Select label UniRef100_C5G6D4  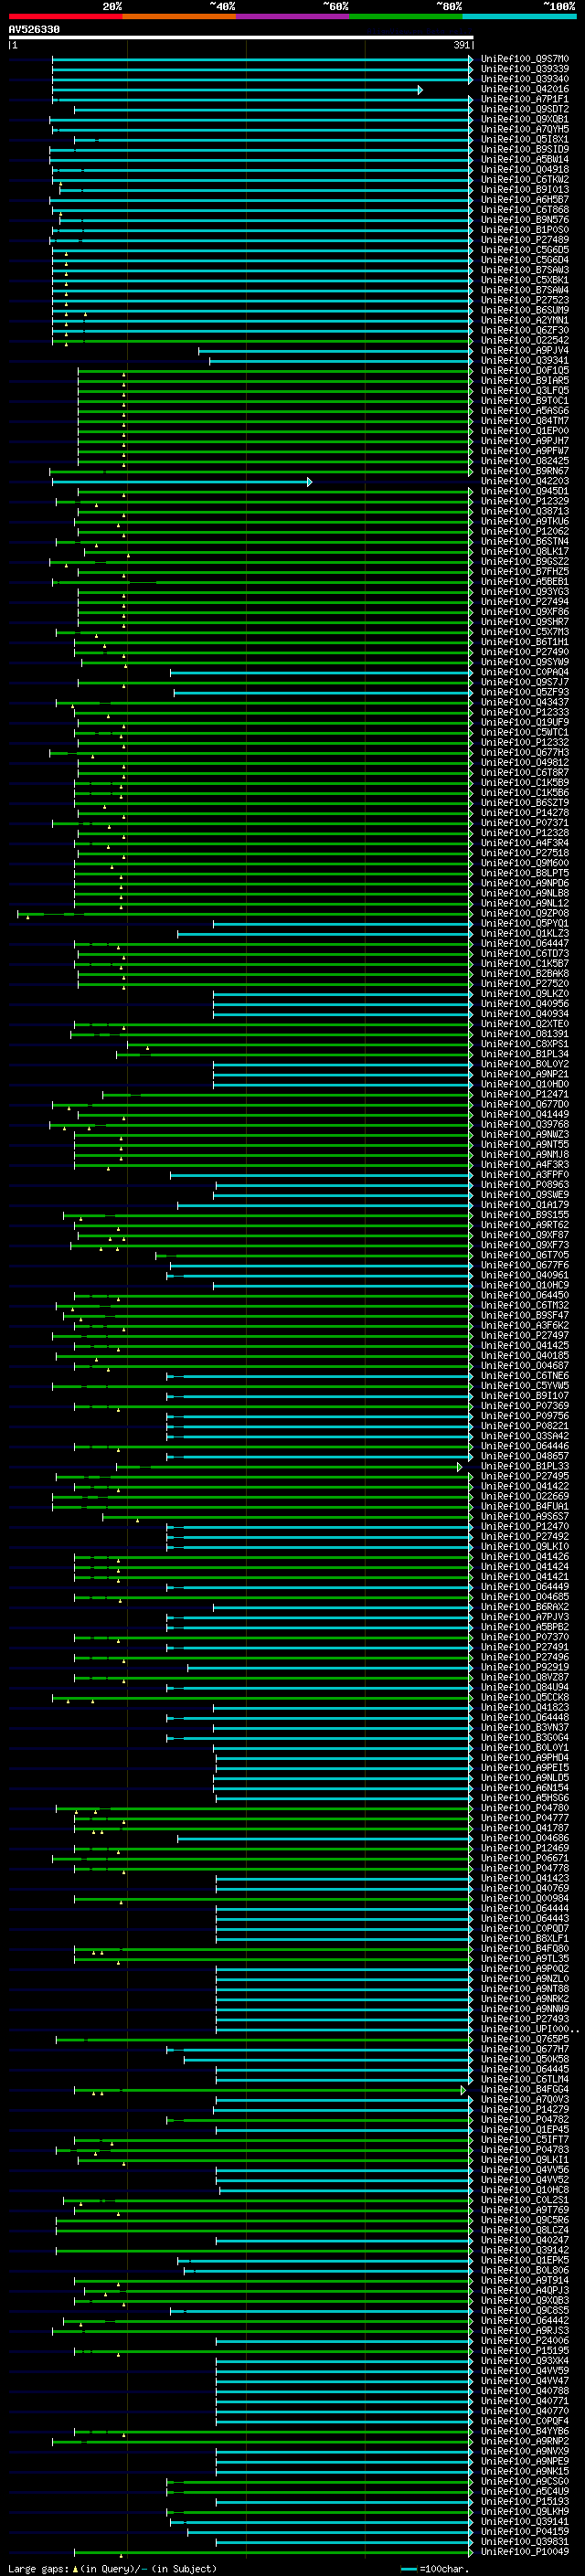525,260
